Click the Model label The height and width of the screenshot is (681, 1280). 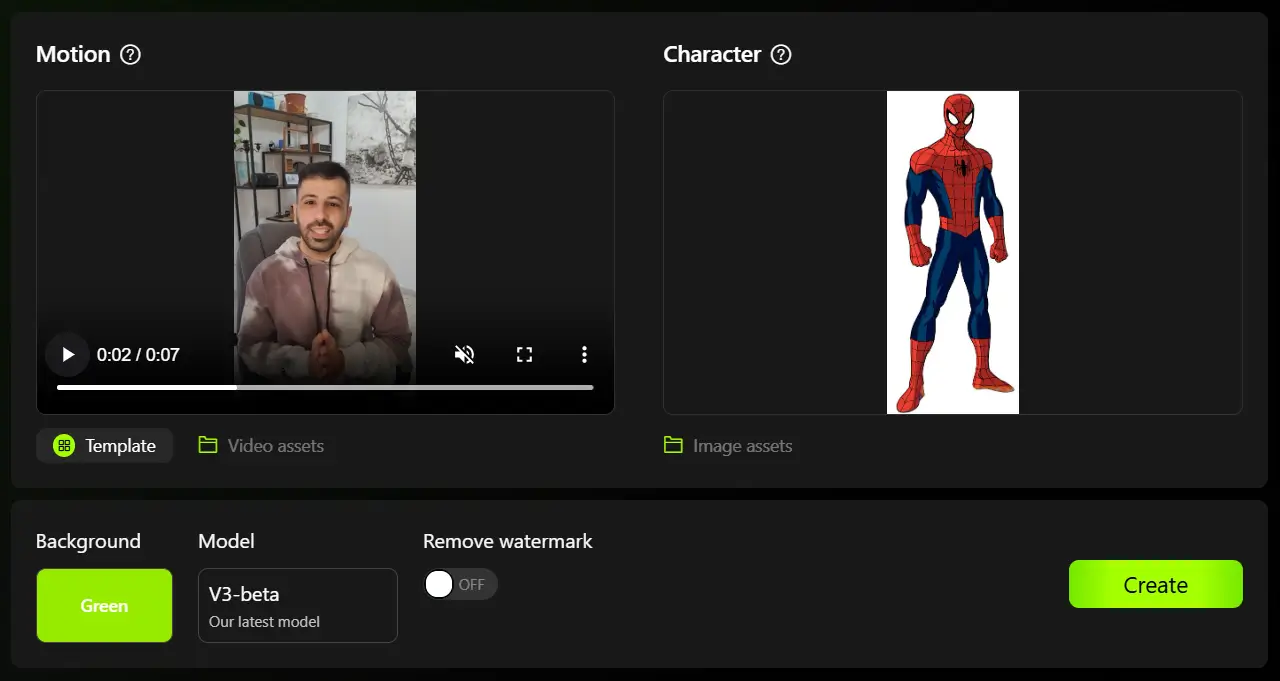pyautogui.click(x=226, y=541)
